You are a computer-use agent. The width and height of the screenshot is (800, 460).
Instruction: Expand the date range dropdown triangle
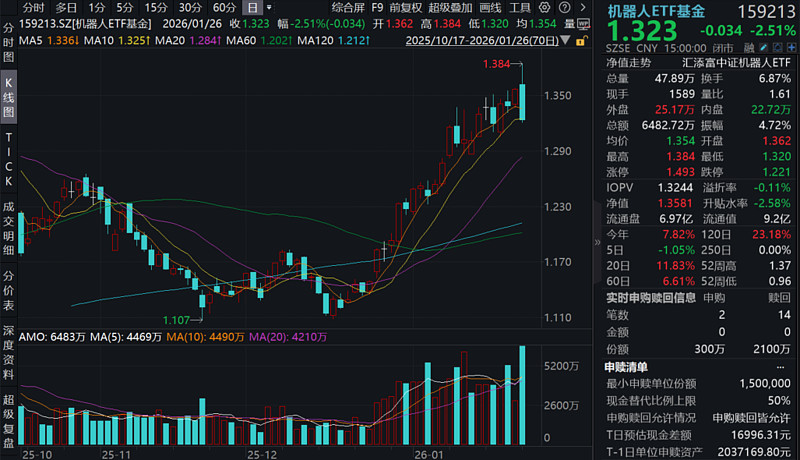[566, 40]
